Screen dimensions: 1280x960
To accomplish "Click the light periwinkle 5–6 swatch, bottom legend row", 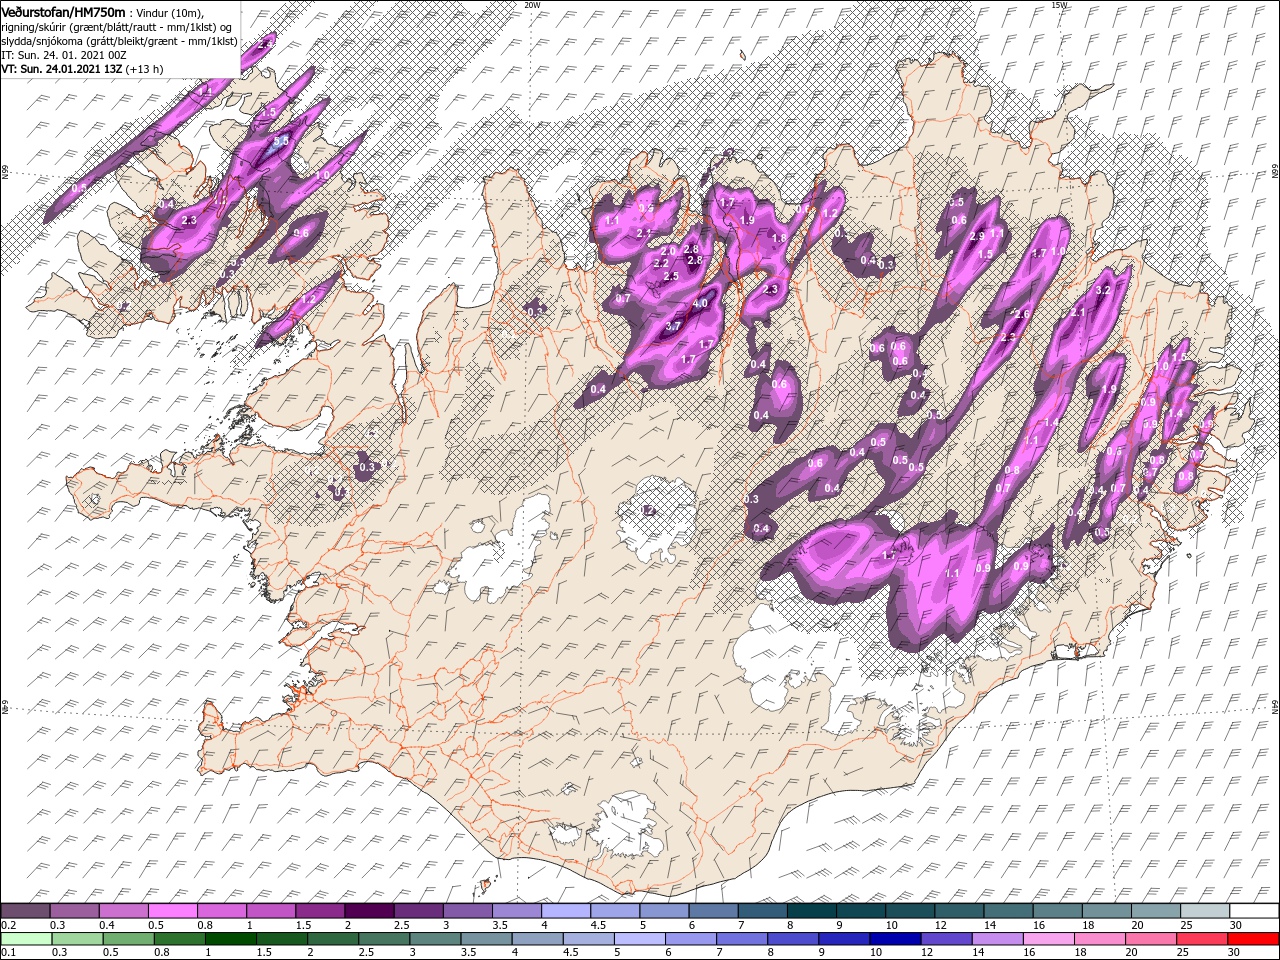I will pos(640,939).
